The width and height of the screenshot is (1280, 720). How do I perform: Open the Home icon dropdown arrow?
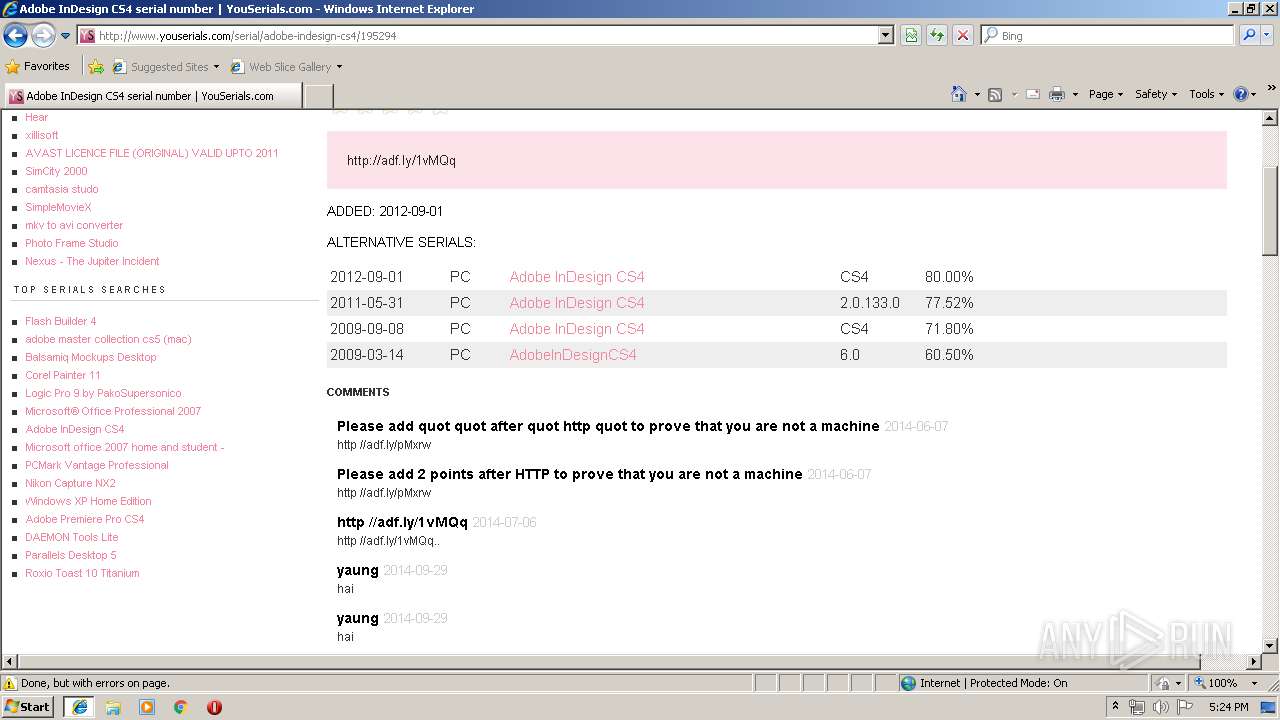[976, 94]
